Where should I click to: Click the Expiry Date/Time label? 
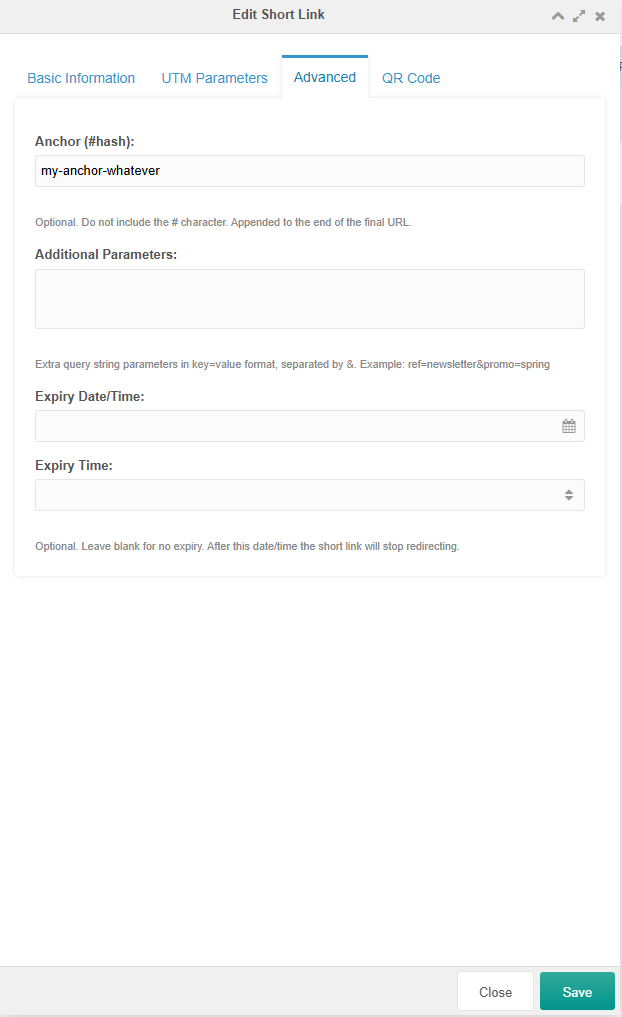[92, 395]
